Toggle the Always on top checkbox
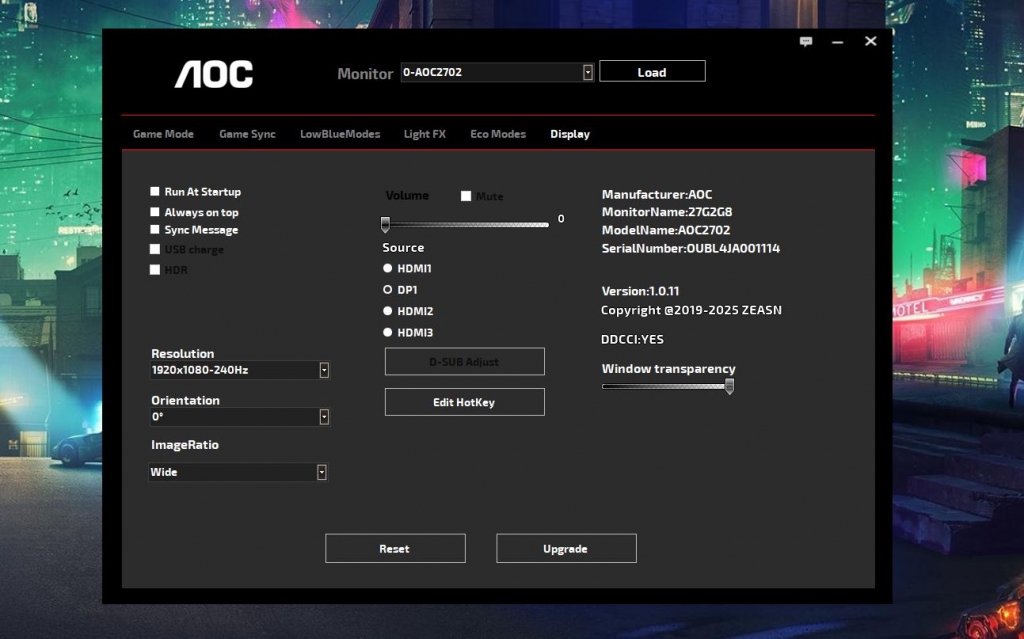Viewport: 1024px width, 639px height. pos(155,212)
